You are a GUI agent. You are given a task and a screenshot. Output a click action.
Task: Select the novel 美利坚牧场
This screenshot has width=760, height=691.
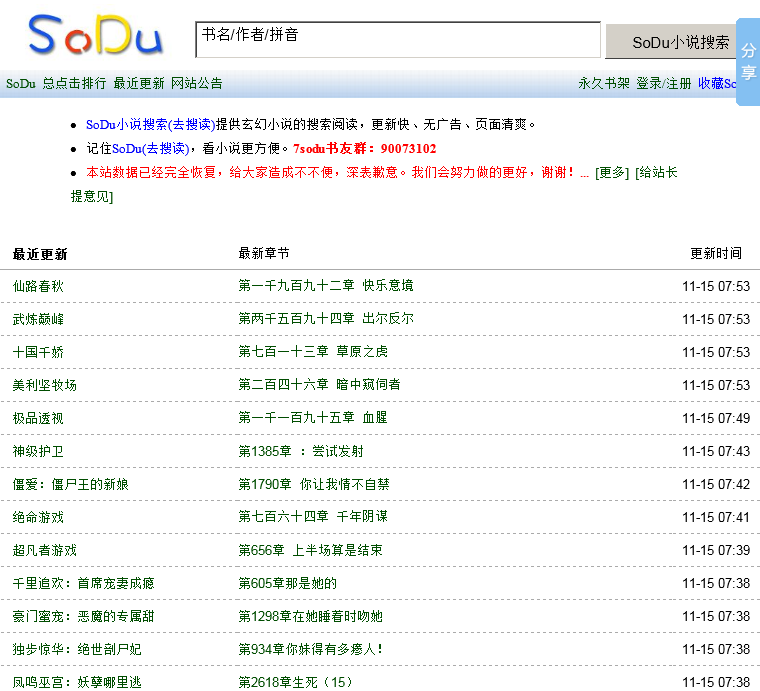pyautogui.click(x=45, y=385)
